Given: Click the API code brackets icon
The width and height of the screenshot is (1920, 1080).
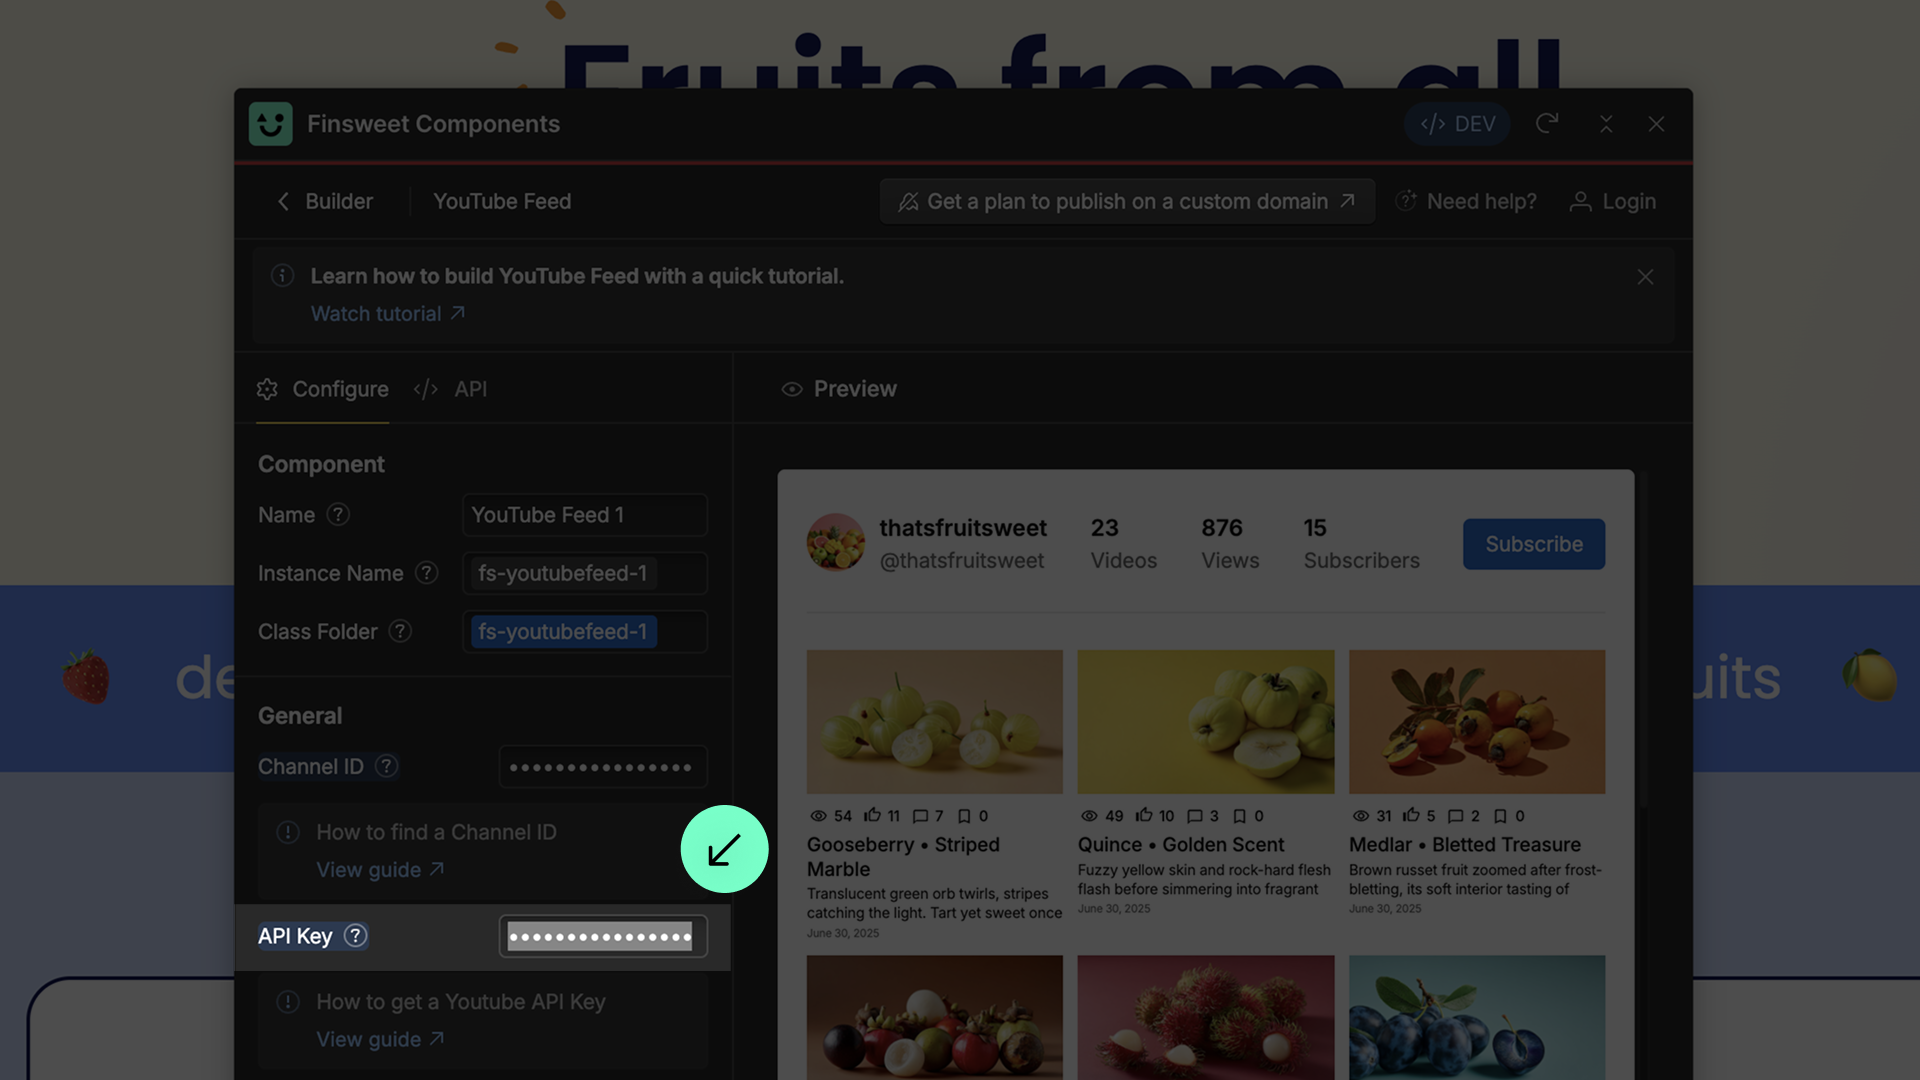Looking at the screenshot, I should tap(426, 389).
